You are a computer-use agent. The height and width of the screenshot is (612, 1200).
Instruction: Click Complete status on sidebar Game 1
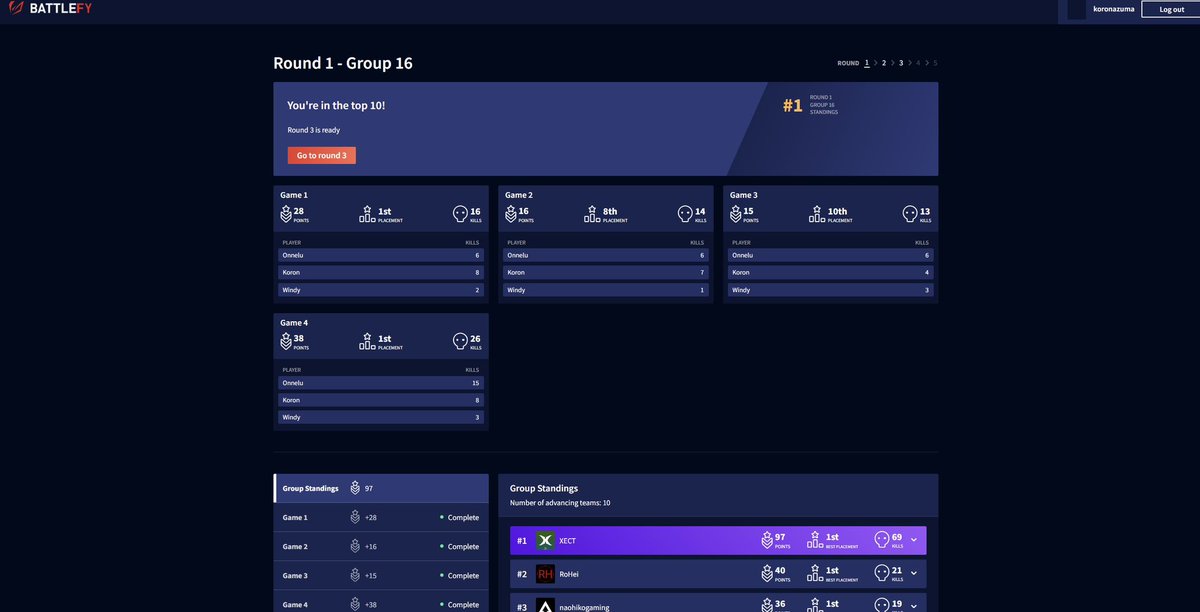460,517
